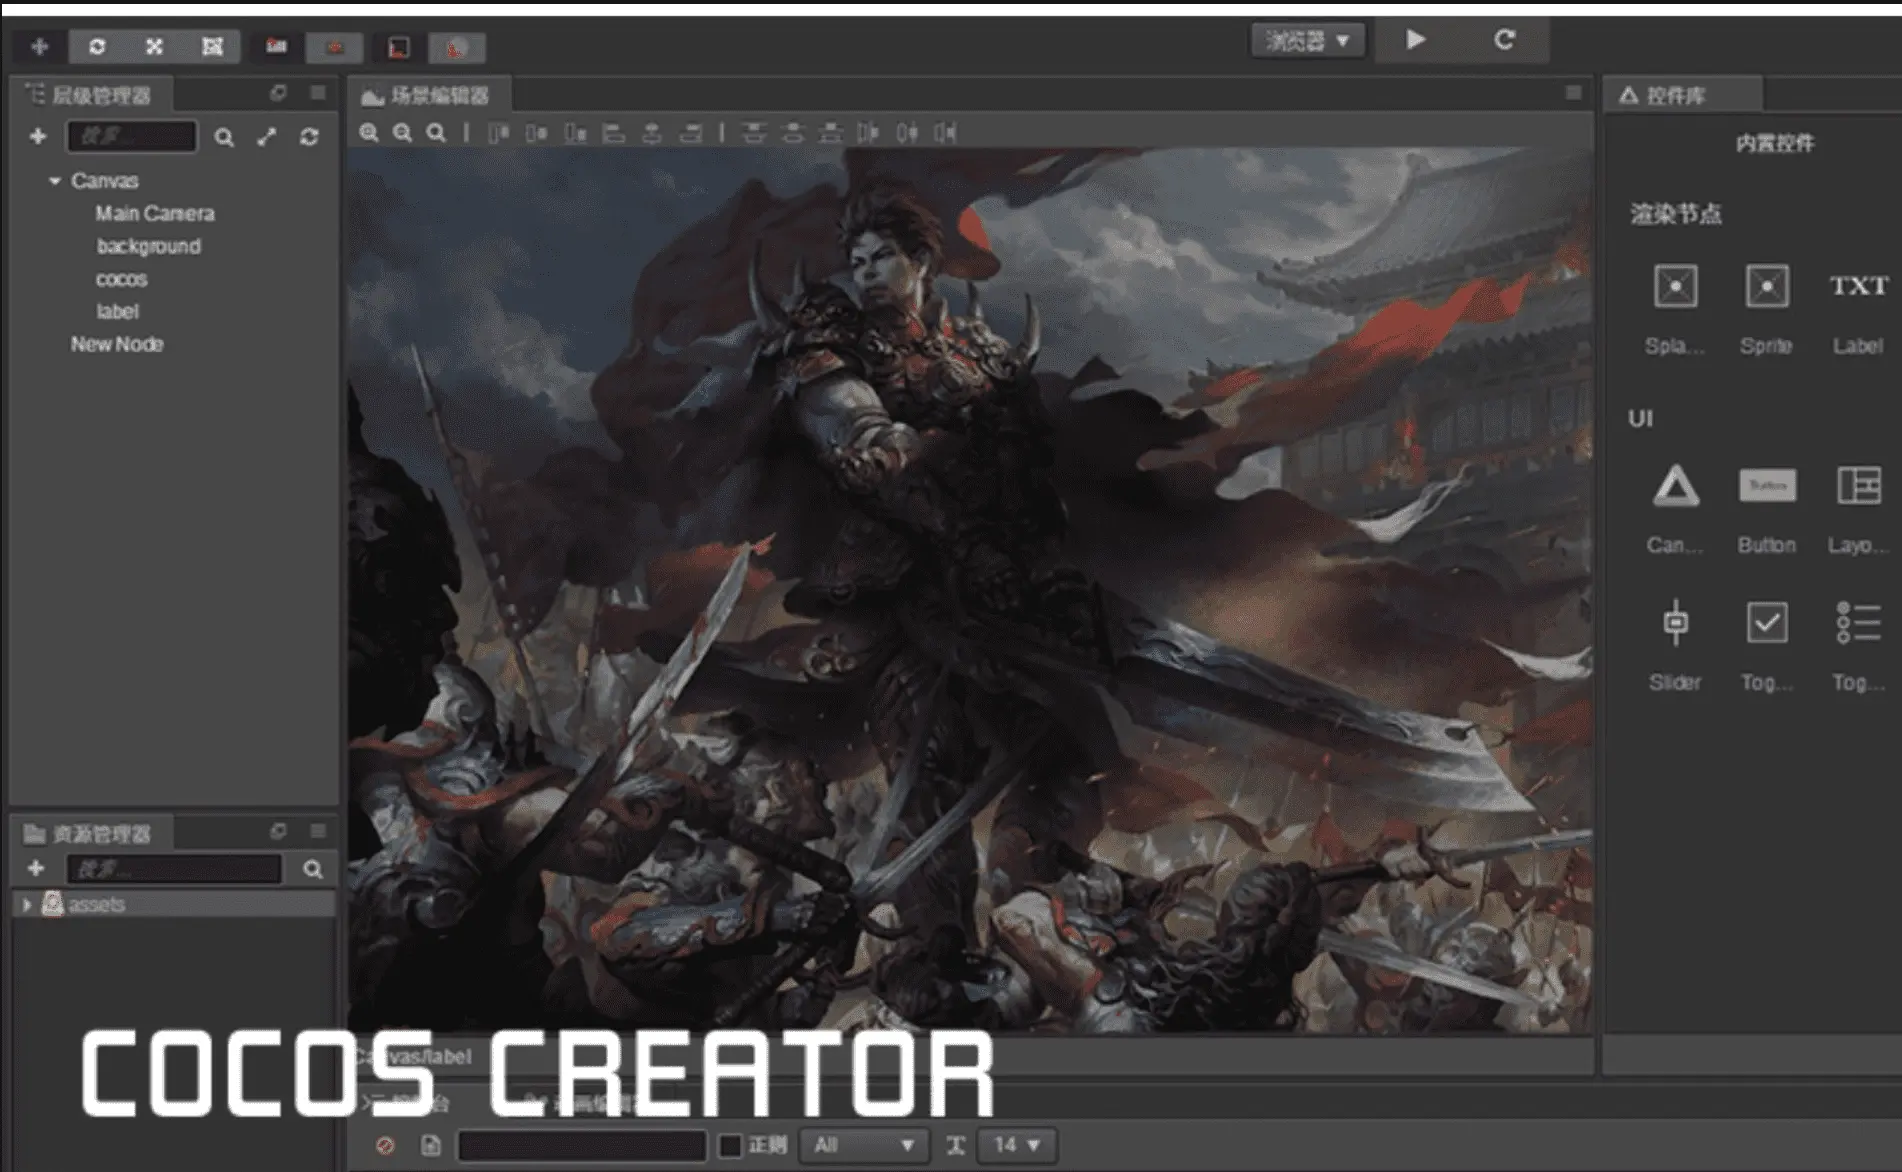Add a Sprite node from widget library
This screenshot has height=1172, width=1902.
(x=1766, y=287)
